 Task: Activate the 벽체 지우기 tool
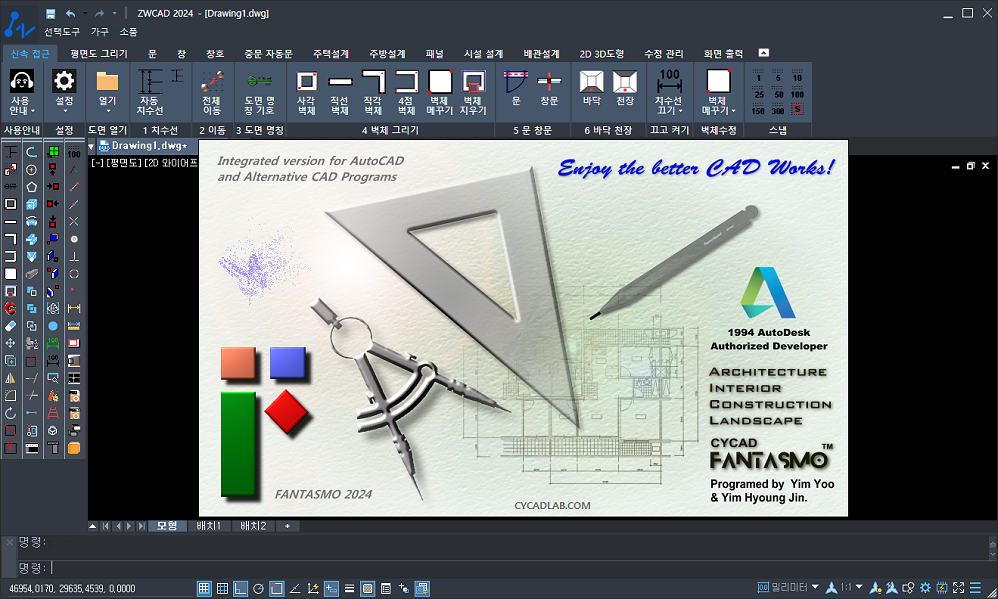coord(473,93)
